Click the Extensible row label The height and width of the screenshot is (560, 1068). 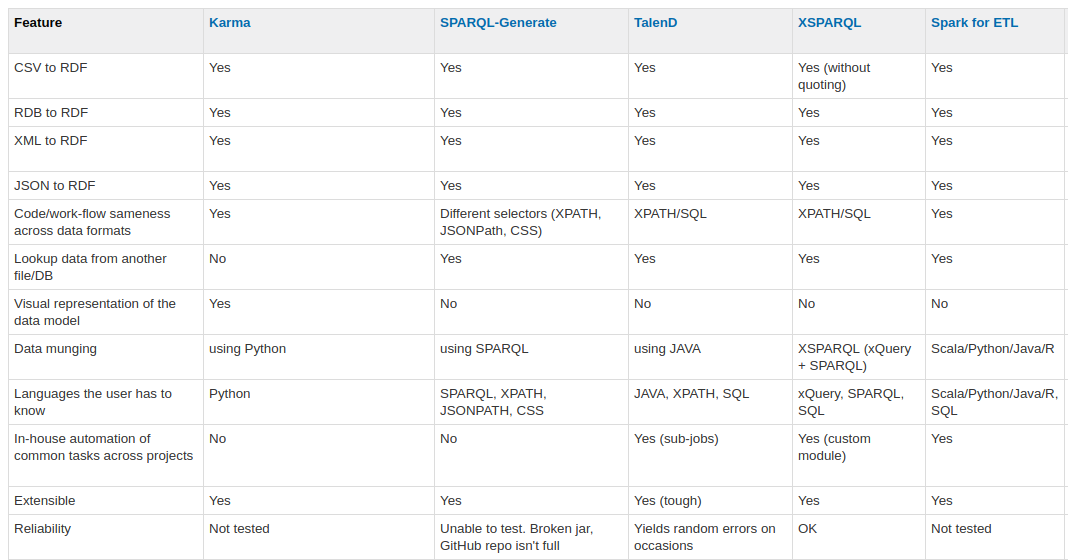pos(45,501)
